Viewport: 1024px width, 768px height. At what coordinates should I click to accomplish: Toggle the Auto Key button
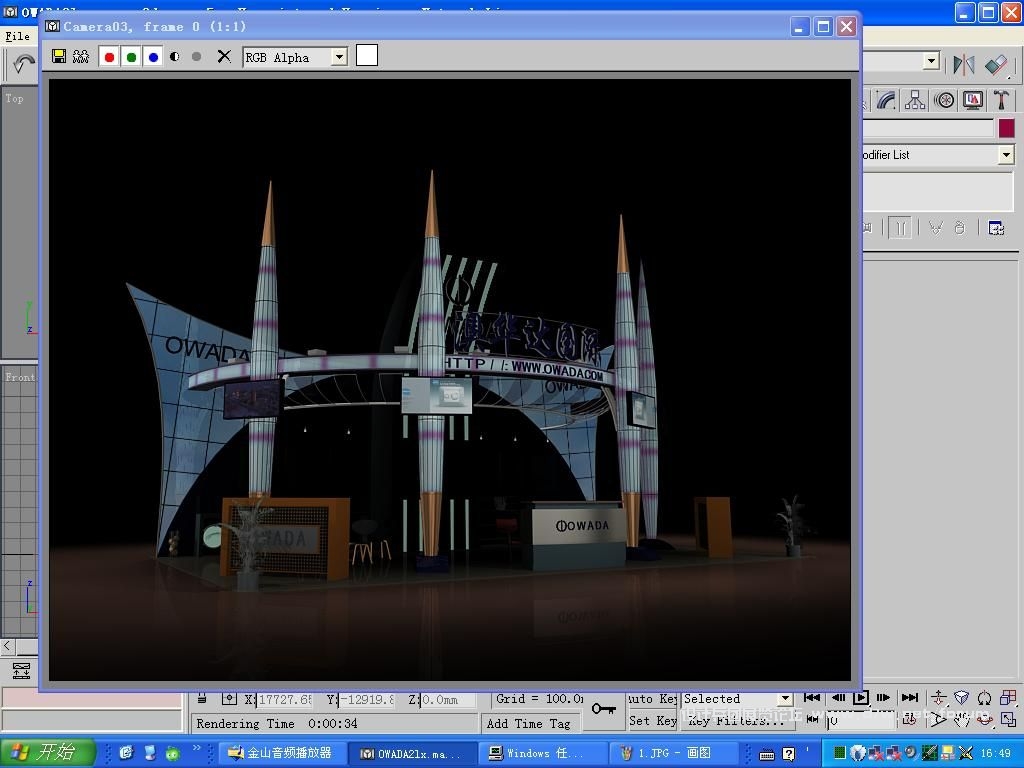(x=652, y=699)
